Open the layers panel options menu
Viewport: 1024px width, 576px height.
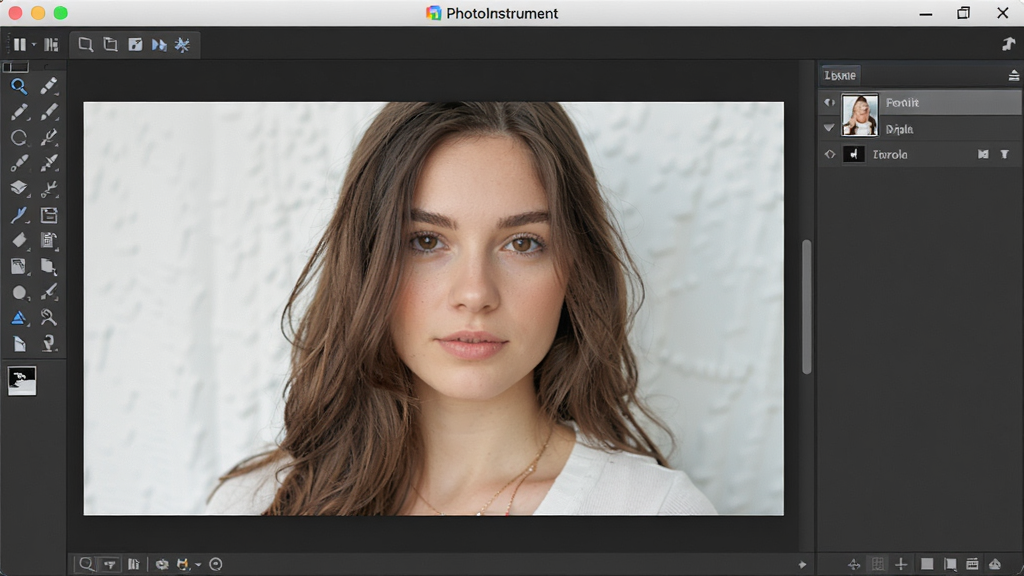tap(1014, 76)
